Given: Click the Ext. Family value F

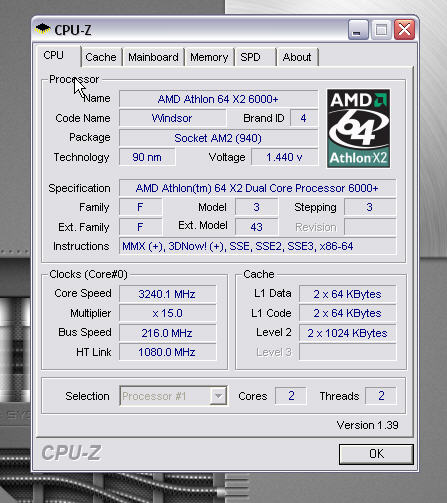Looking at the screenshot, I should point(140,227).
